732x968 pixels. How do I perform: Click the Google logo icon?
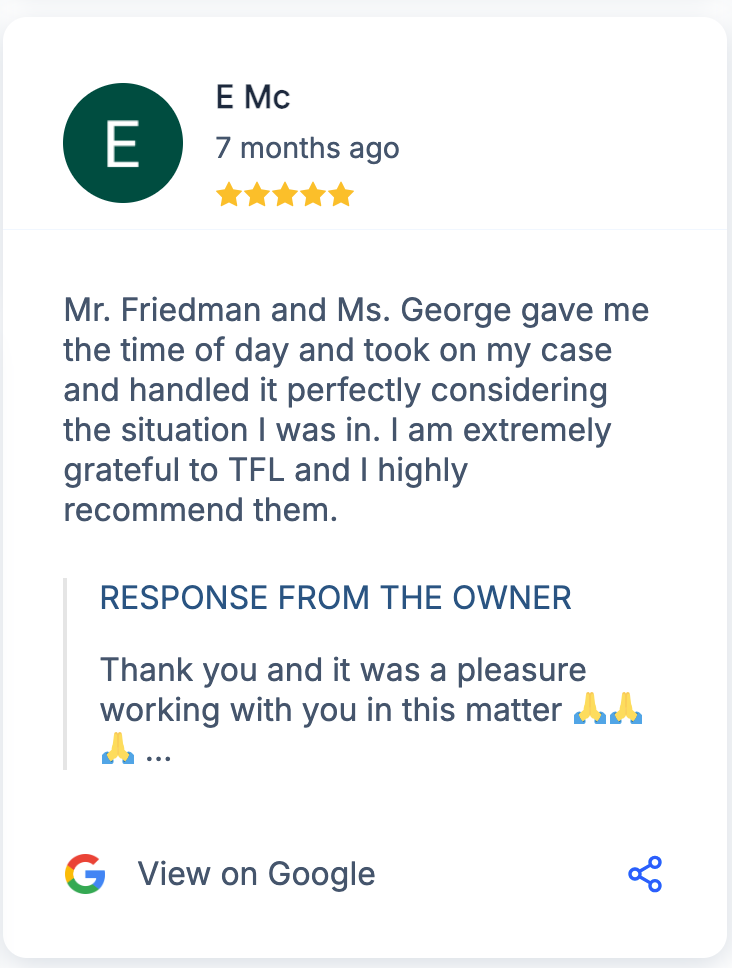click(85, 874)
